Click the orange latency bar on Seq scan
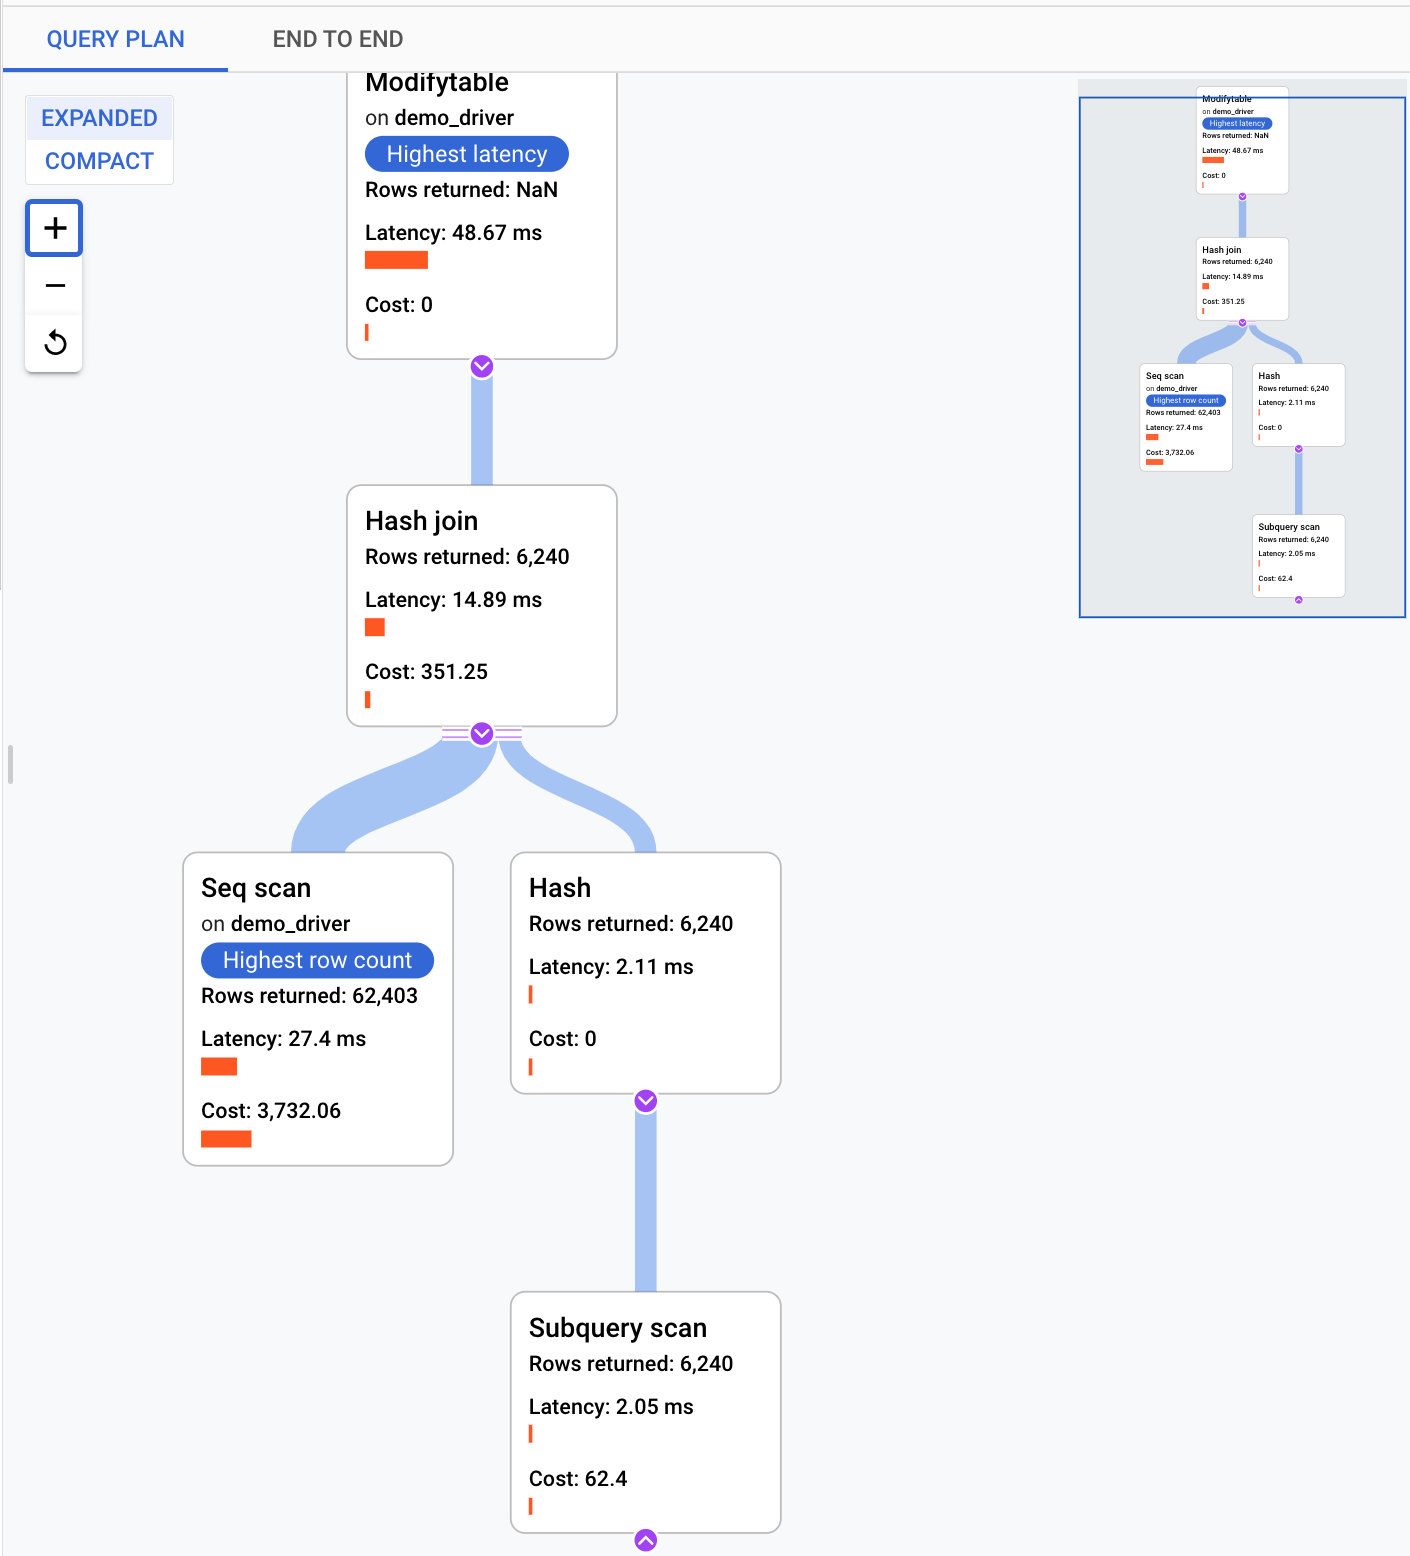The image size is (1410, 1556). coord(220,1066)
